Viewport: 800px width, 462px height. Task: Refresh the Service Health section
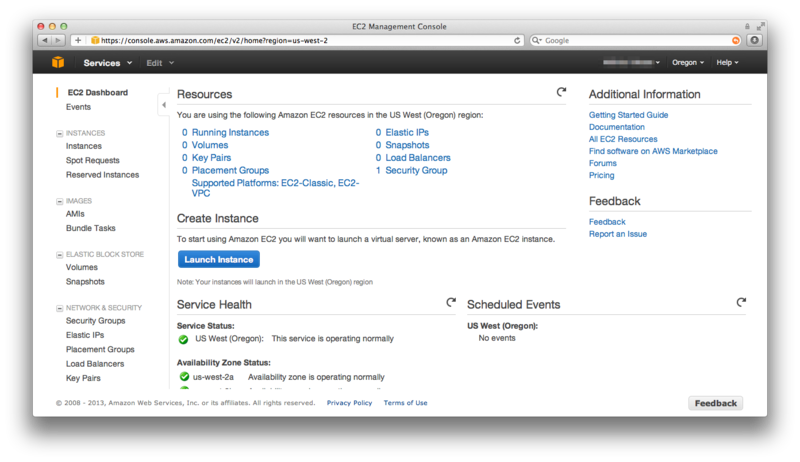[451, 302]
